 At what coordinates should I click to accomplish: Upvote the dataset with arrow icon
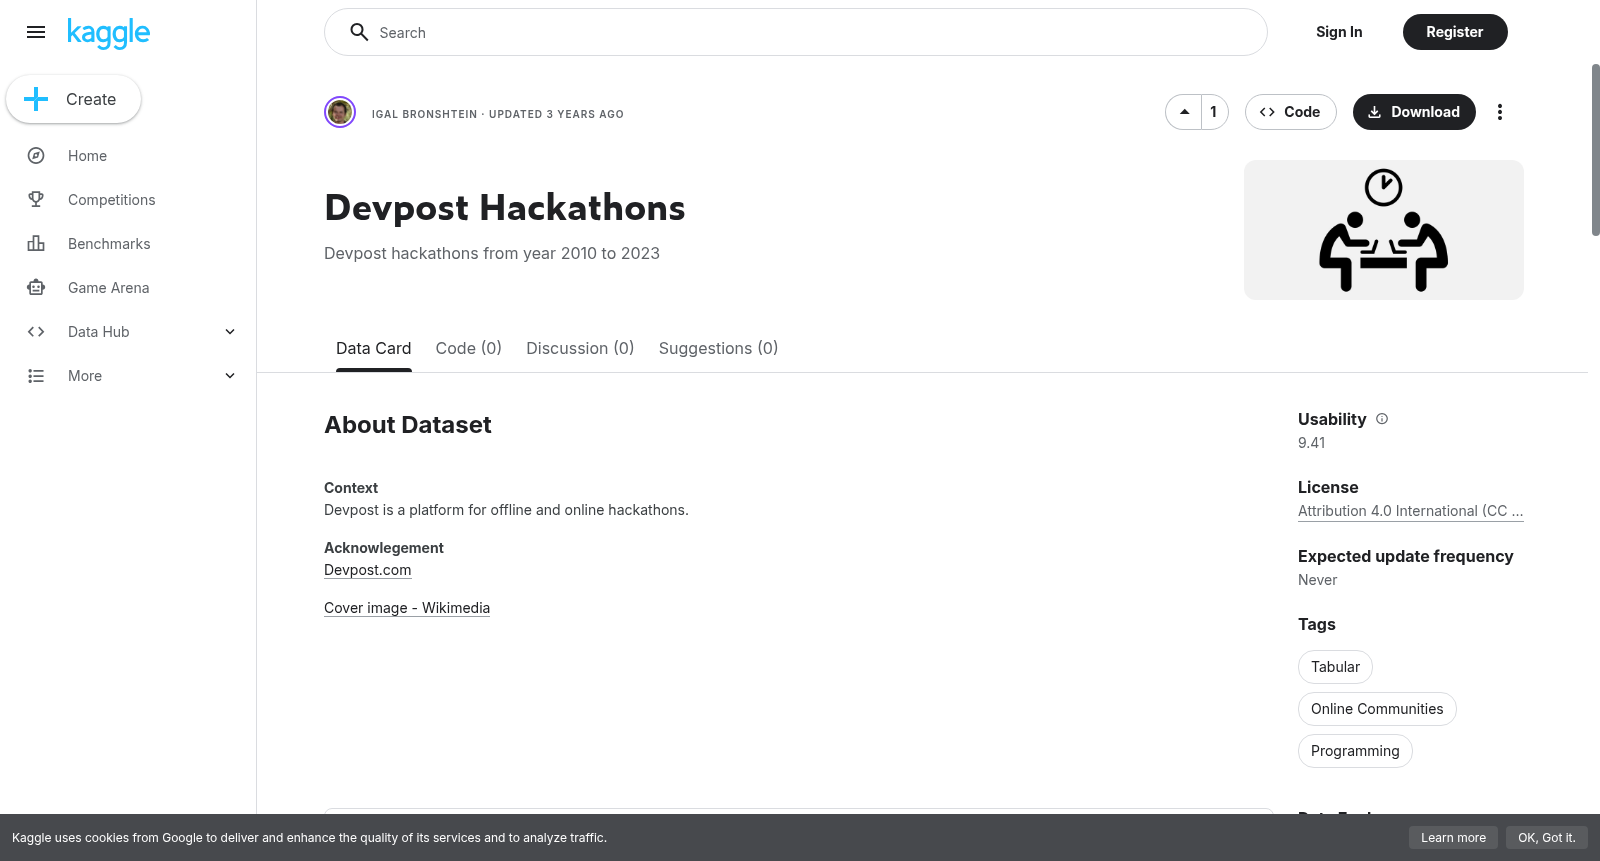1184,112
